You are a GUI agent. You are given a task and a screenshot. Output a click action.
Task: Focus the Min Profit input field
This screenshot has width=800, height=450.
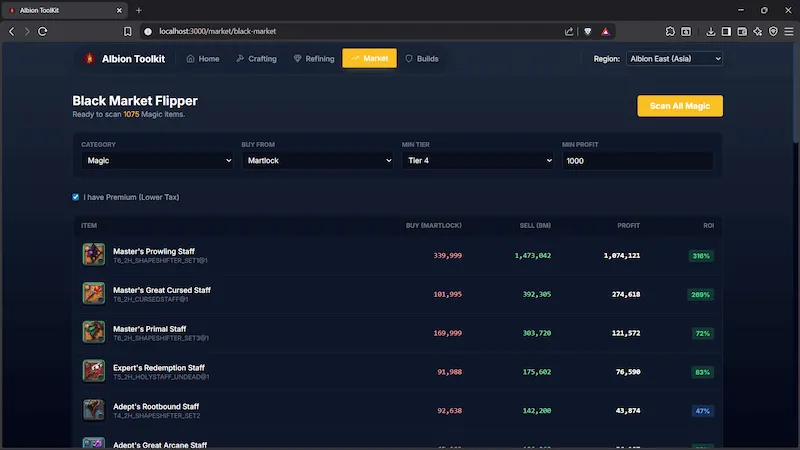(638, 161)
